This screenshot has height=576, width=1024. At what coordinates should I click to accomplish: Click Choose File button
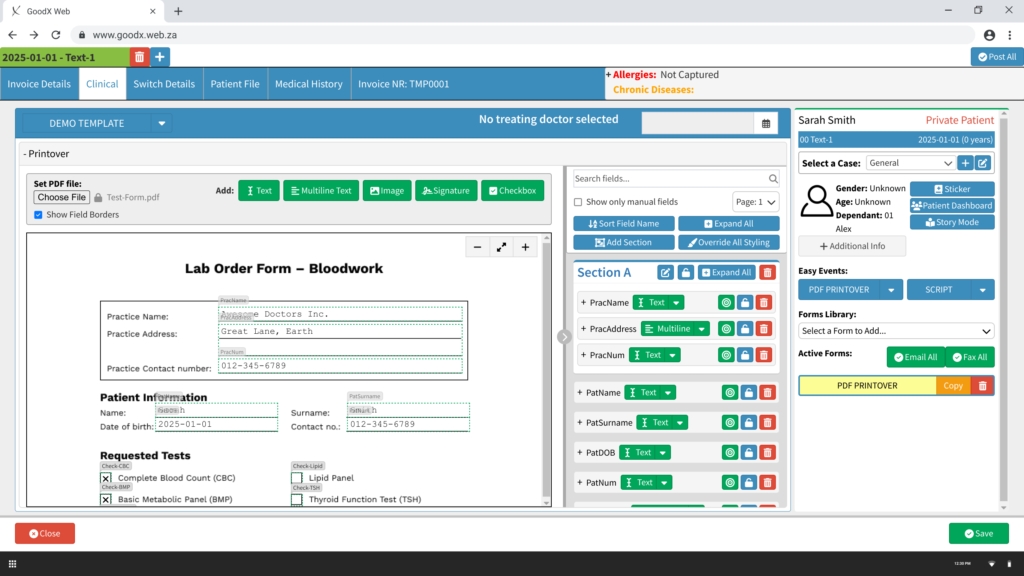(x=61, y=197)
